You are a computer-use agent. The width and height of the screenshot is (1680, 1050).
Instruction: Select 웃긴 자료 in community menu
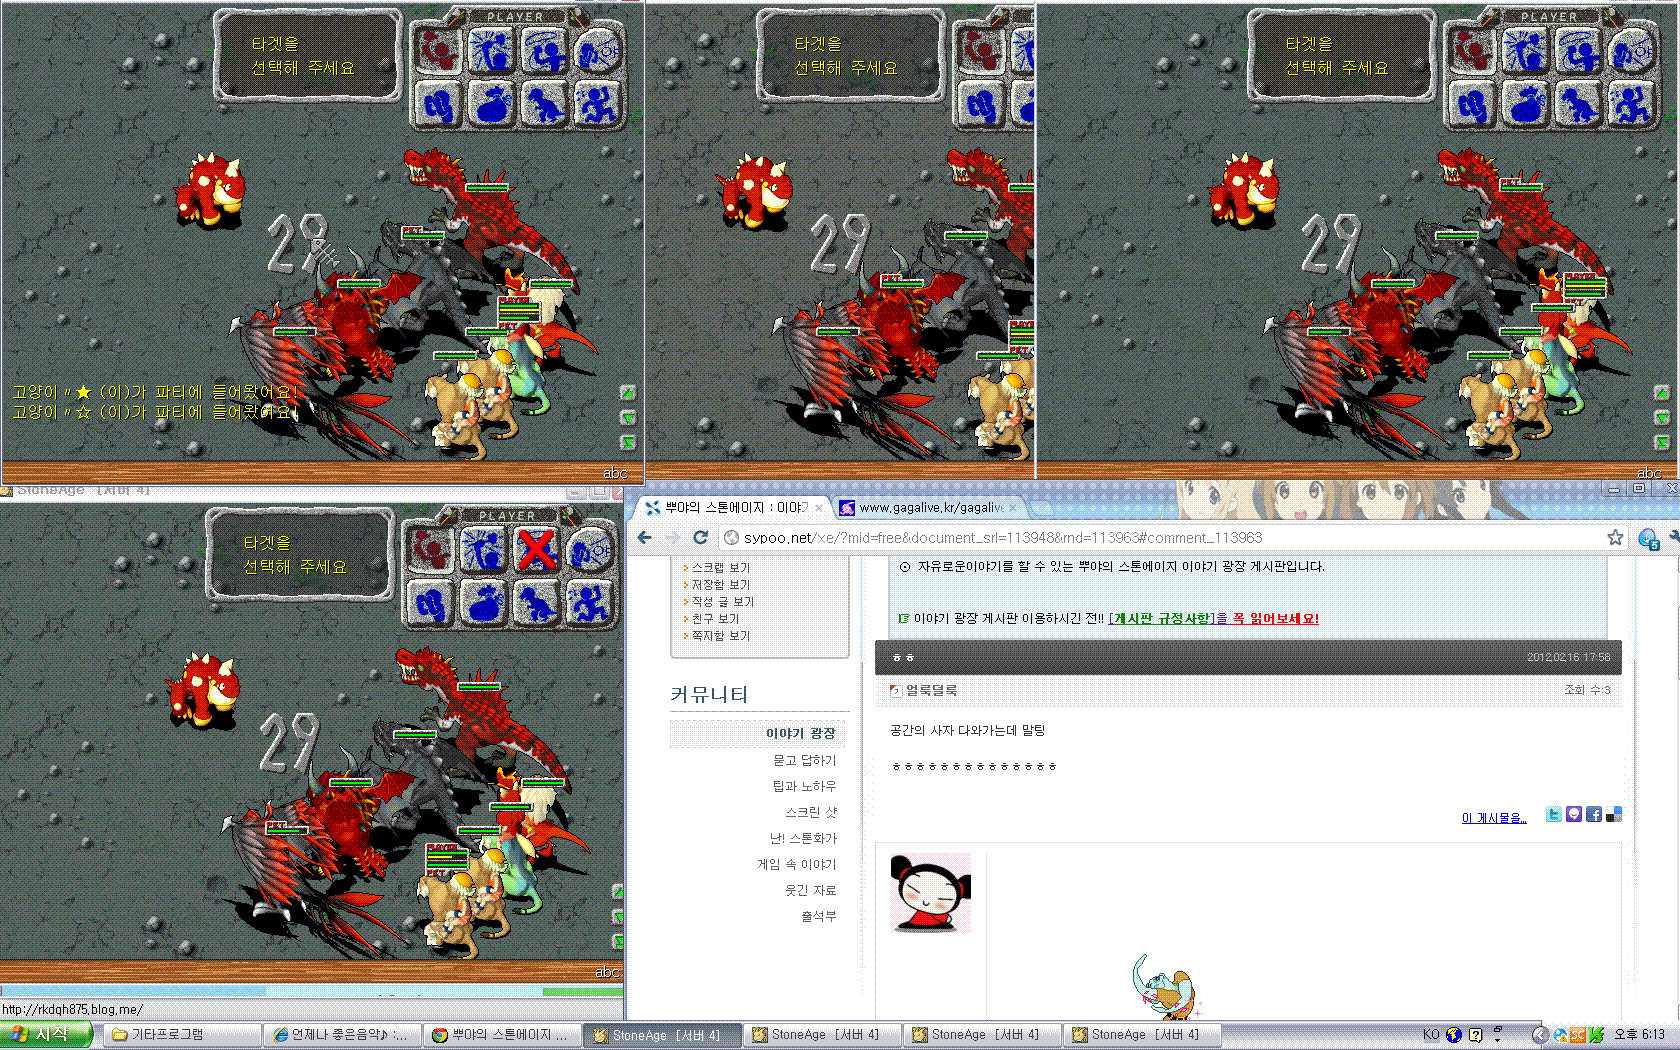point(810,891)
